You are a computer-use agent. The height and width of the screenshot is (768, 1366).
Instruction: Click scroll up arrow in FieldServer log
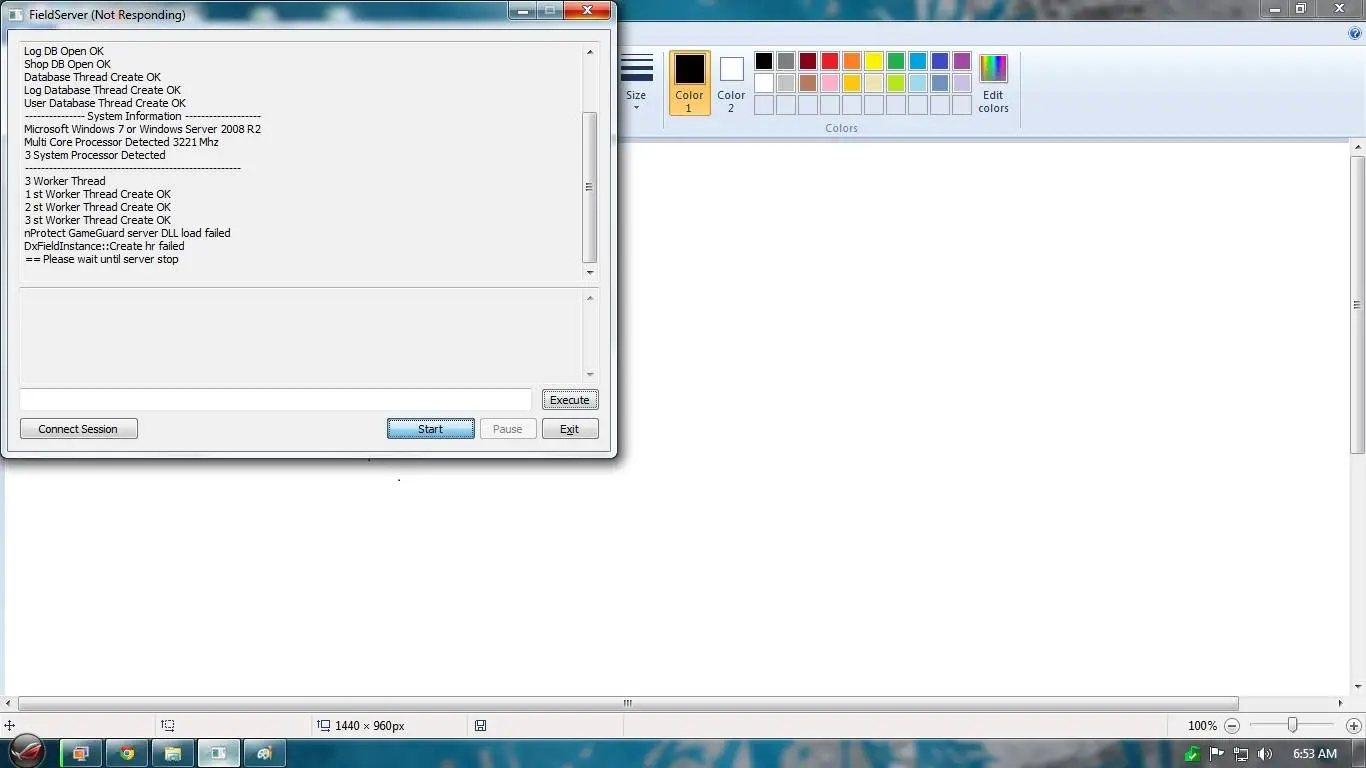[590, 52]
